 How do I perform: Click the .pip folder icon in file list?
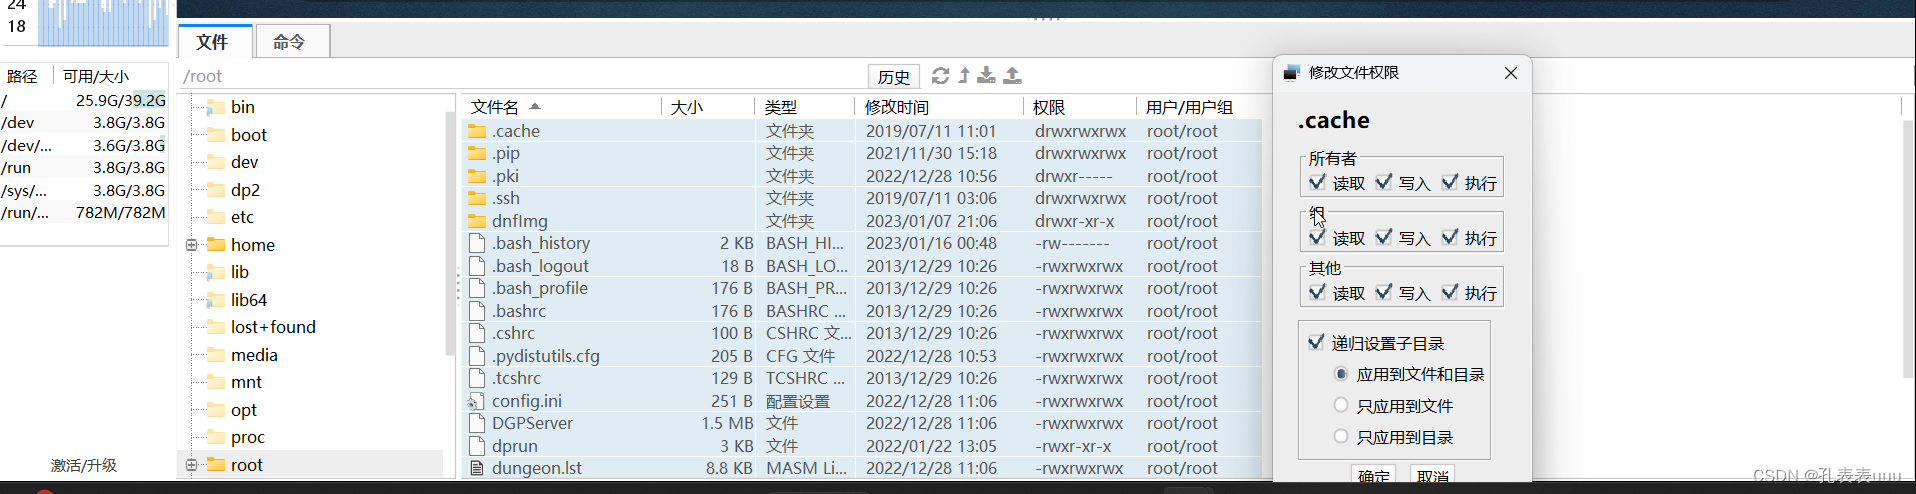point(477,153)
